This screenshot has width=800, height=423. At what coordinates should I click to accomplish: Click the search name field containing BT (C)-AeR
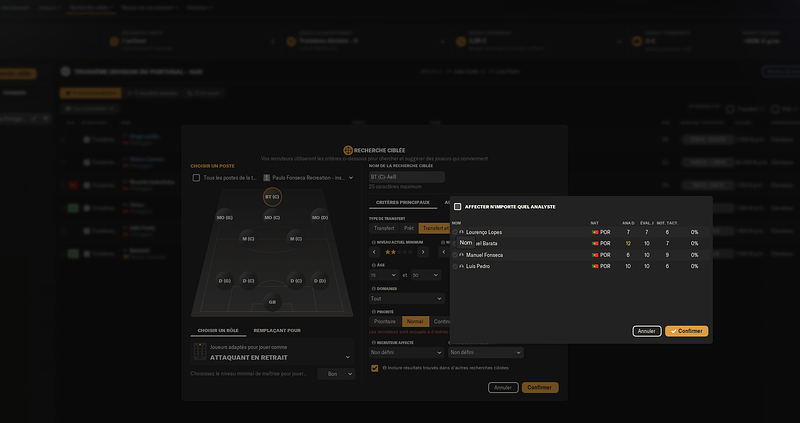tap(407, 177)
